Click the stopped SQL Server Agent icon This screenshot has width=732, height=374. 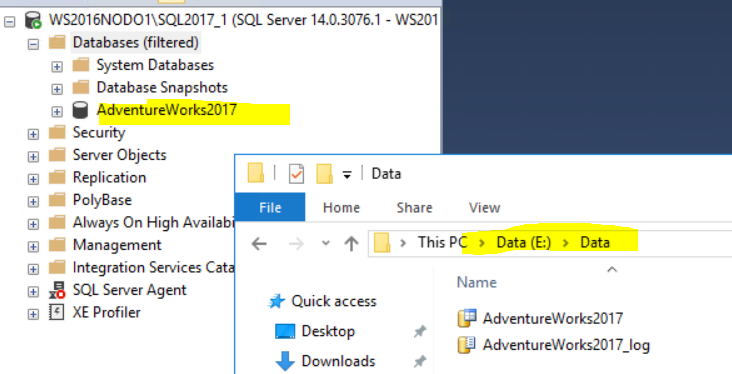tap(57, 290)
